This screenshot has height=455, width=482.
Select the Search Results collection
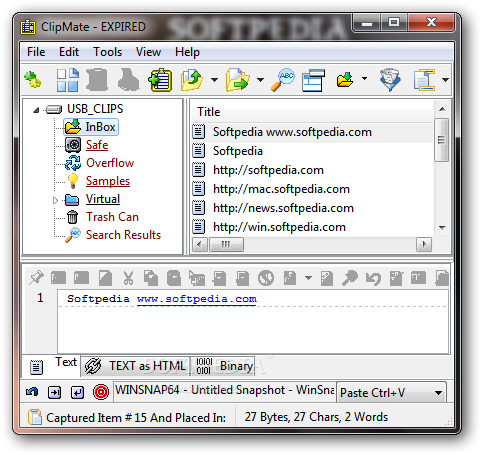(123, 235)
